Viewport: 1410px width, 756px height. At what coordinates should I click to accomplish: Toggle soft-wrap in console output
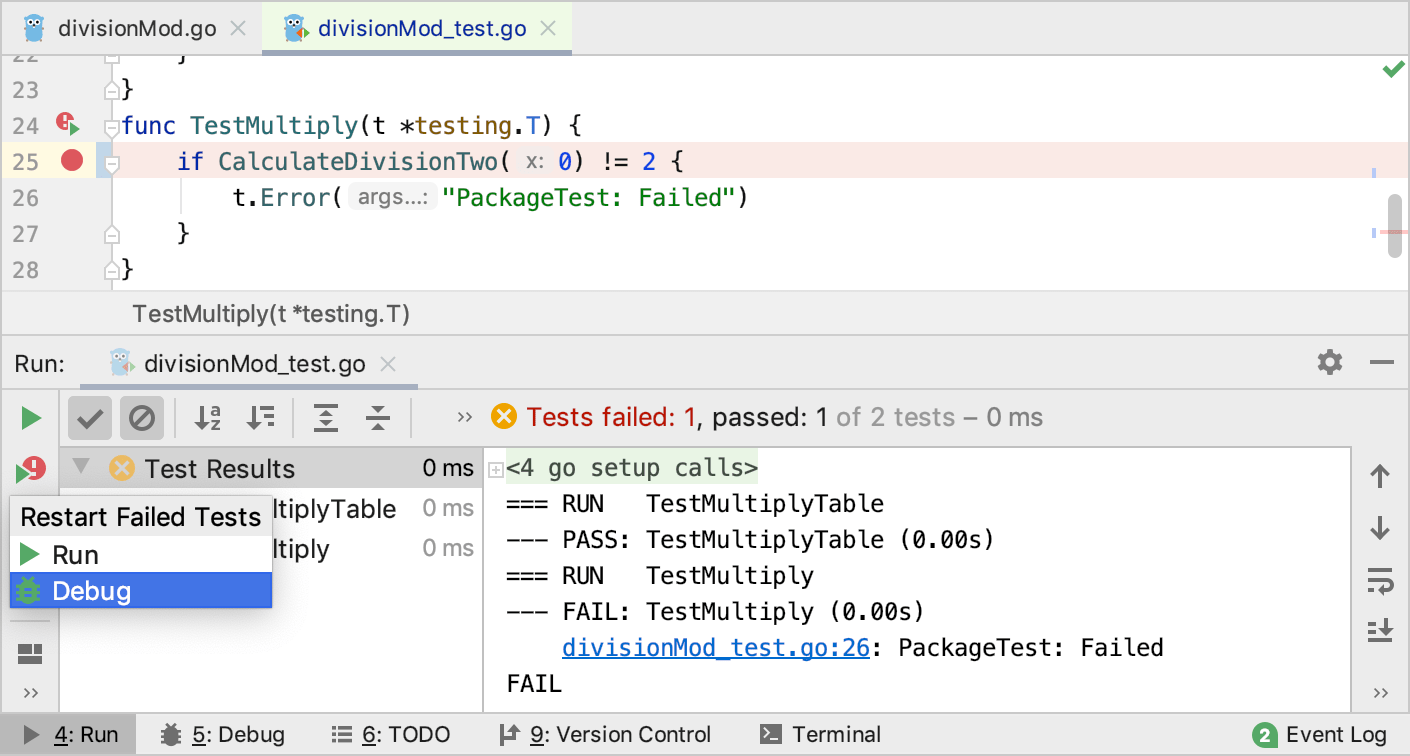pyautogui.click(x=1380, y=580)
